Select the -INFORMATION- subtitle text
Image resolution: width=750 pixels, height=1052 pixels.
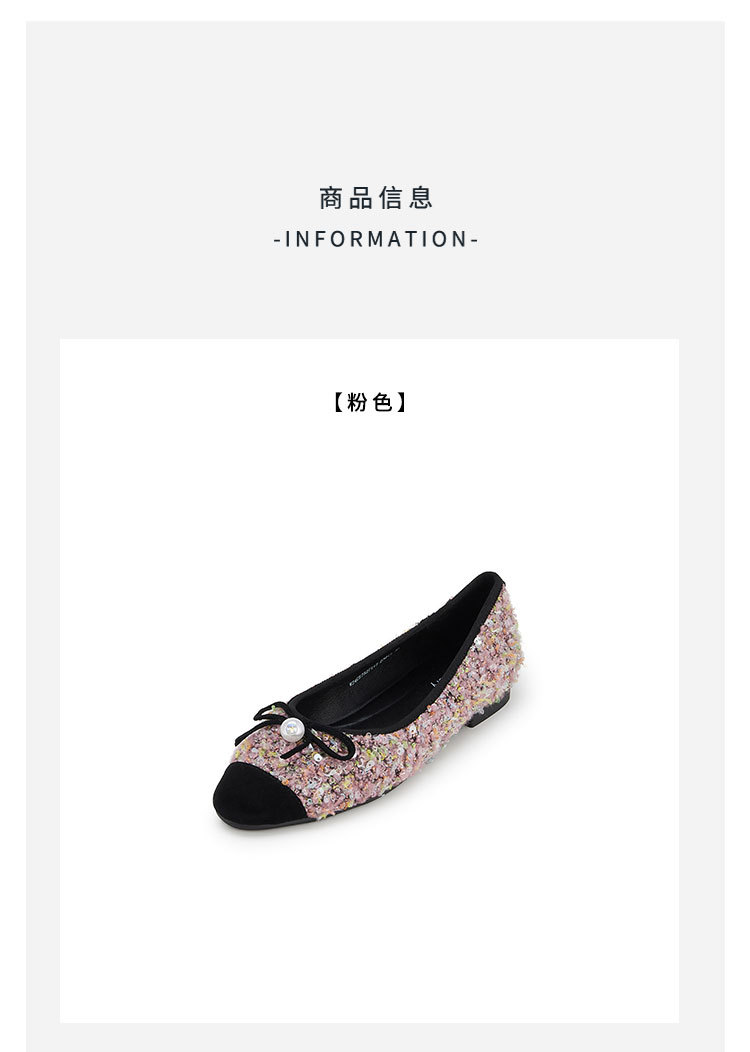click(x=375, y=239)
